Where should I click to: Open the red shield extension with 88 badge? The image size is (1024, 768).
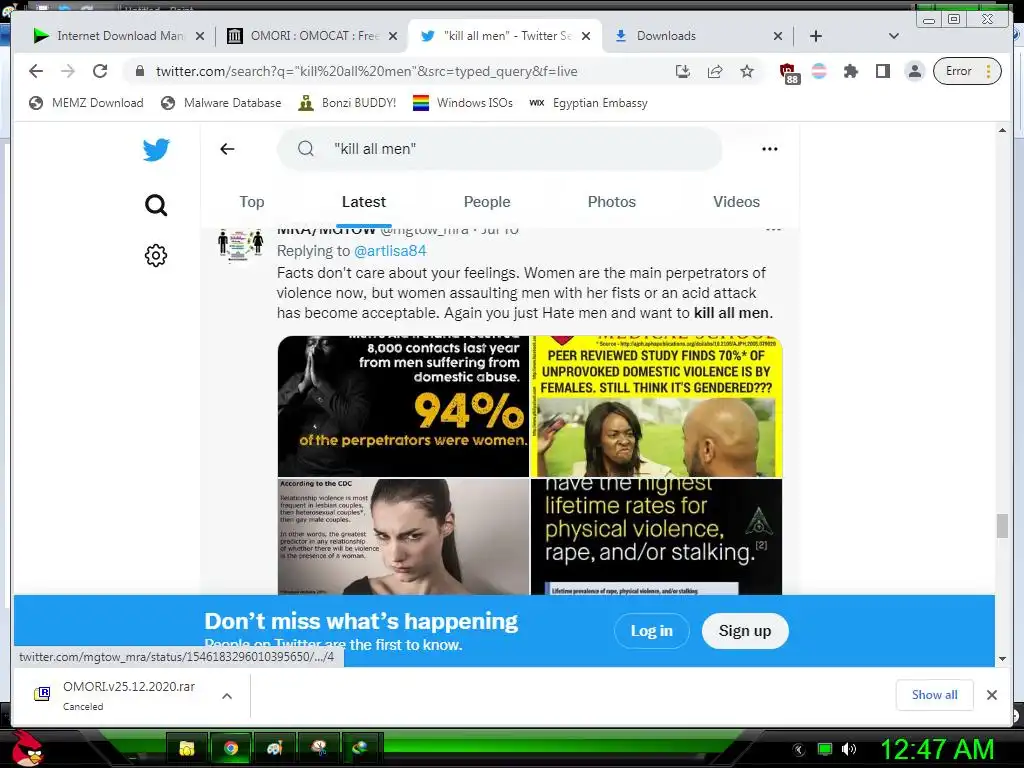pyautogui.click(x=788, y=72)
